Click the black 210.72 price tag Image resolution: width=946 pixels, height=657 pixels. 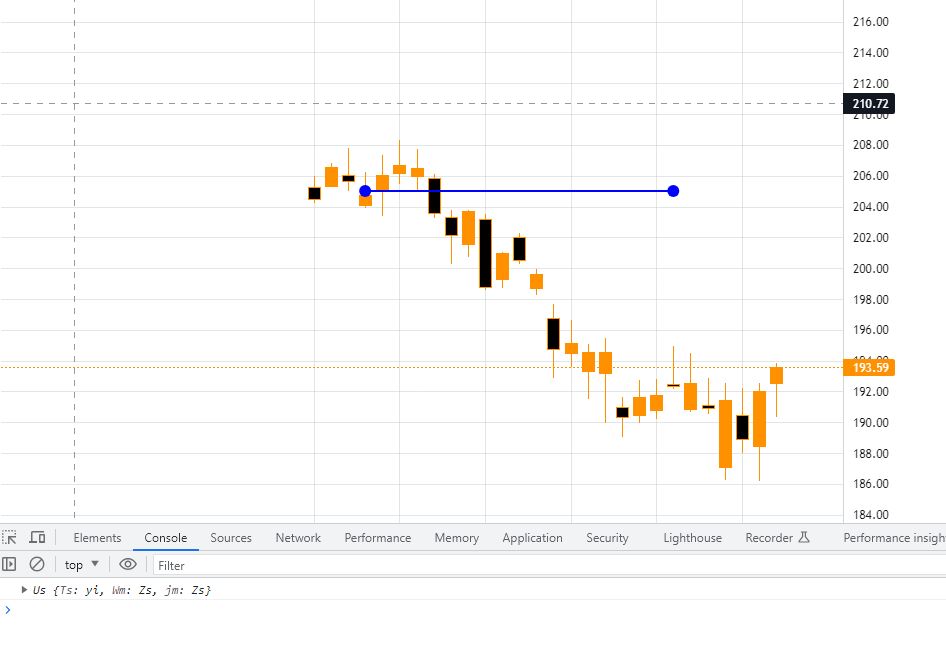[x=869, y=103]
